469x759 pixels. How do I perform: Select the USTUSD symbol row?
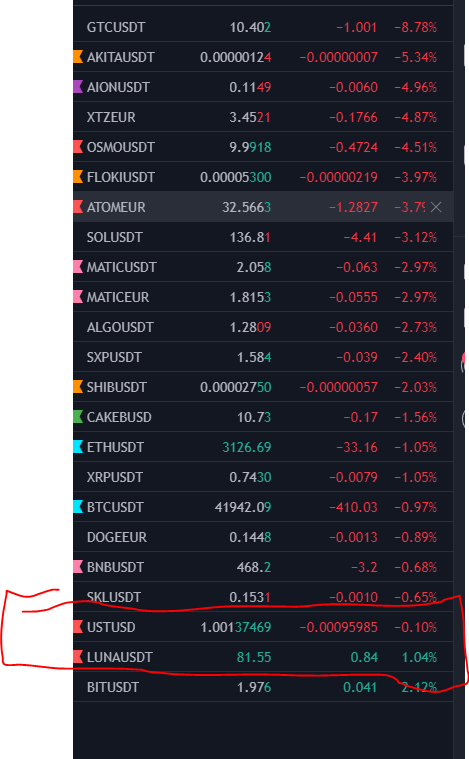click(x=263, y=627)
